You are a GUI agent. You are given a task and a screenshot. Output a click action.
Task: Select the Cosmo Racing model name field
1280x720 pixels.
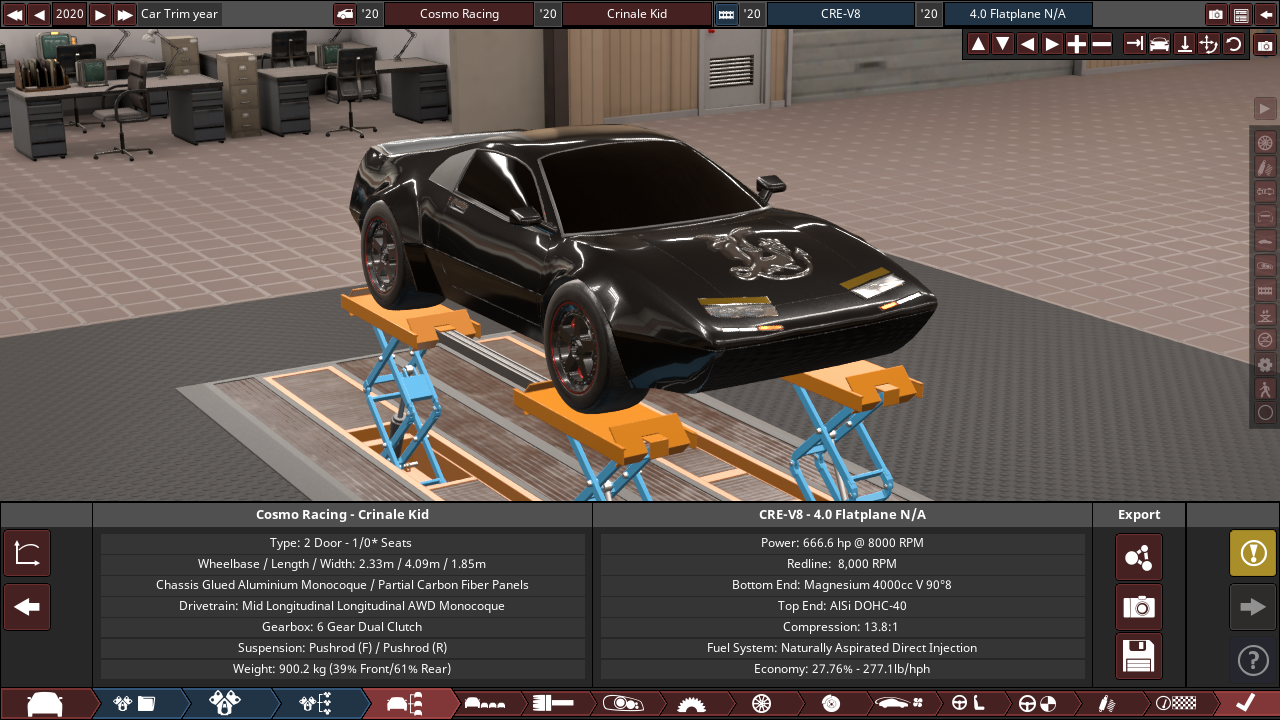[x=459, y=14]
